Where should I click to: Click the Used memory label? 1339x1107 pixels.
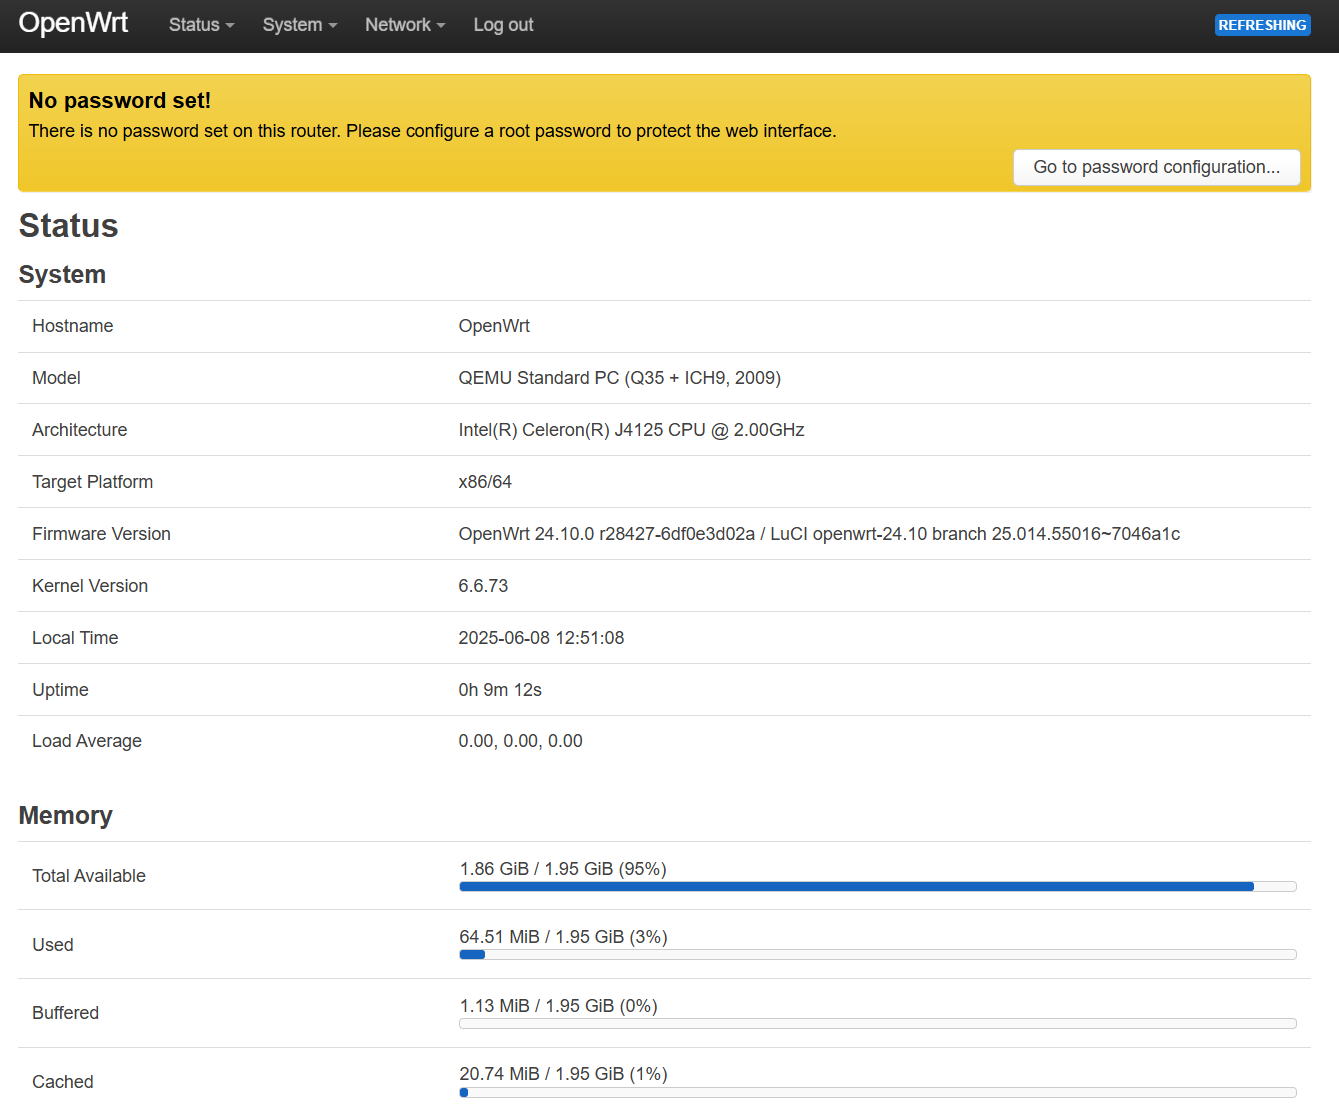[53, 945]
